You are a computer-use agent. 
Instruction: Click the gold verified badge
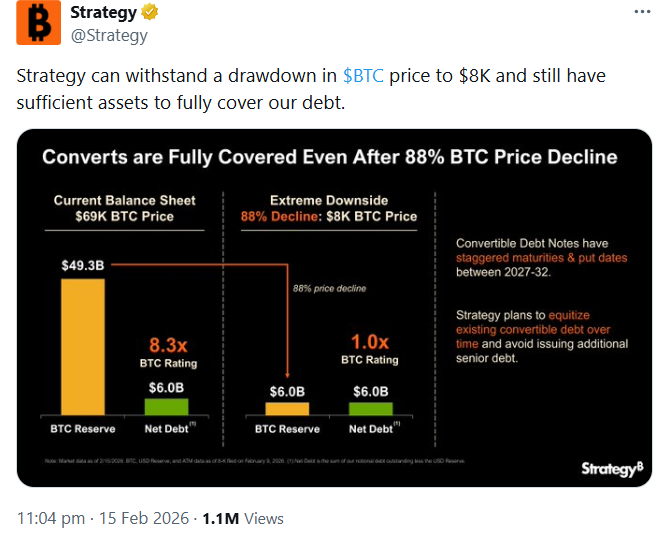tap(150, 14)
